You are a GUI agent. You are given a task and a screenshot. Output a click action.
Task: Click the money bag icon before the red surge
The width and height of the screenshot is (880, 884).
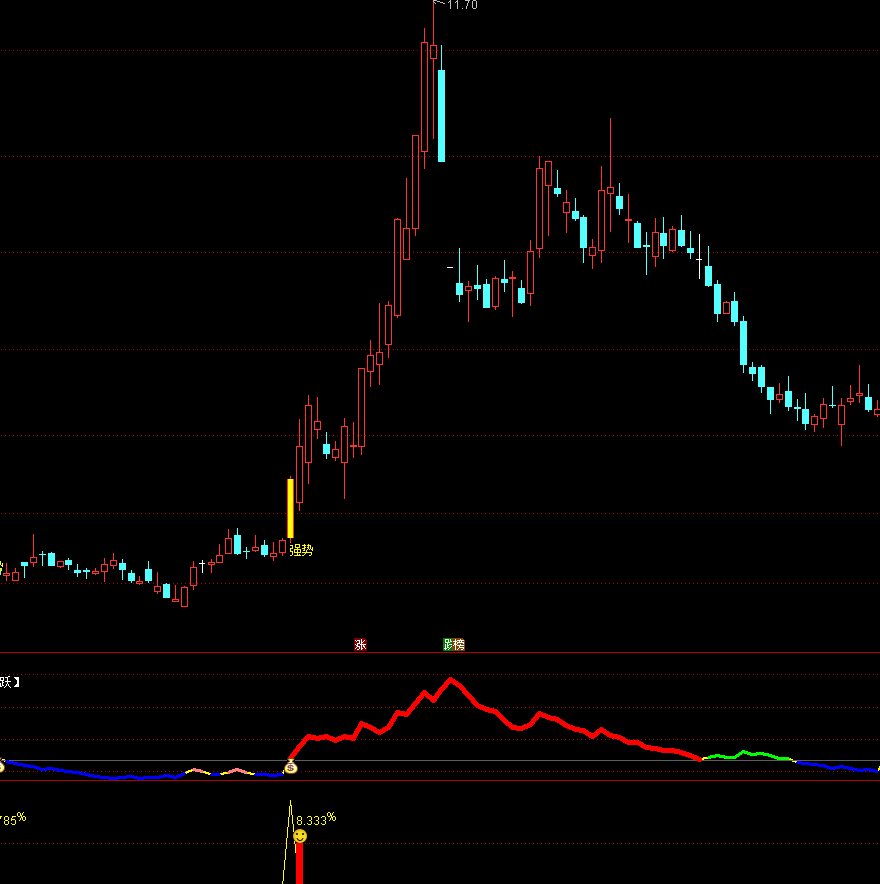(290, 768)
